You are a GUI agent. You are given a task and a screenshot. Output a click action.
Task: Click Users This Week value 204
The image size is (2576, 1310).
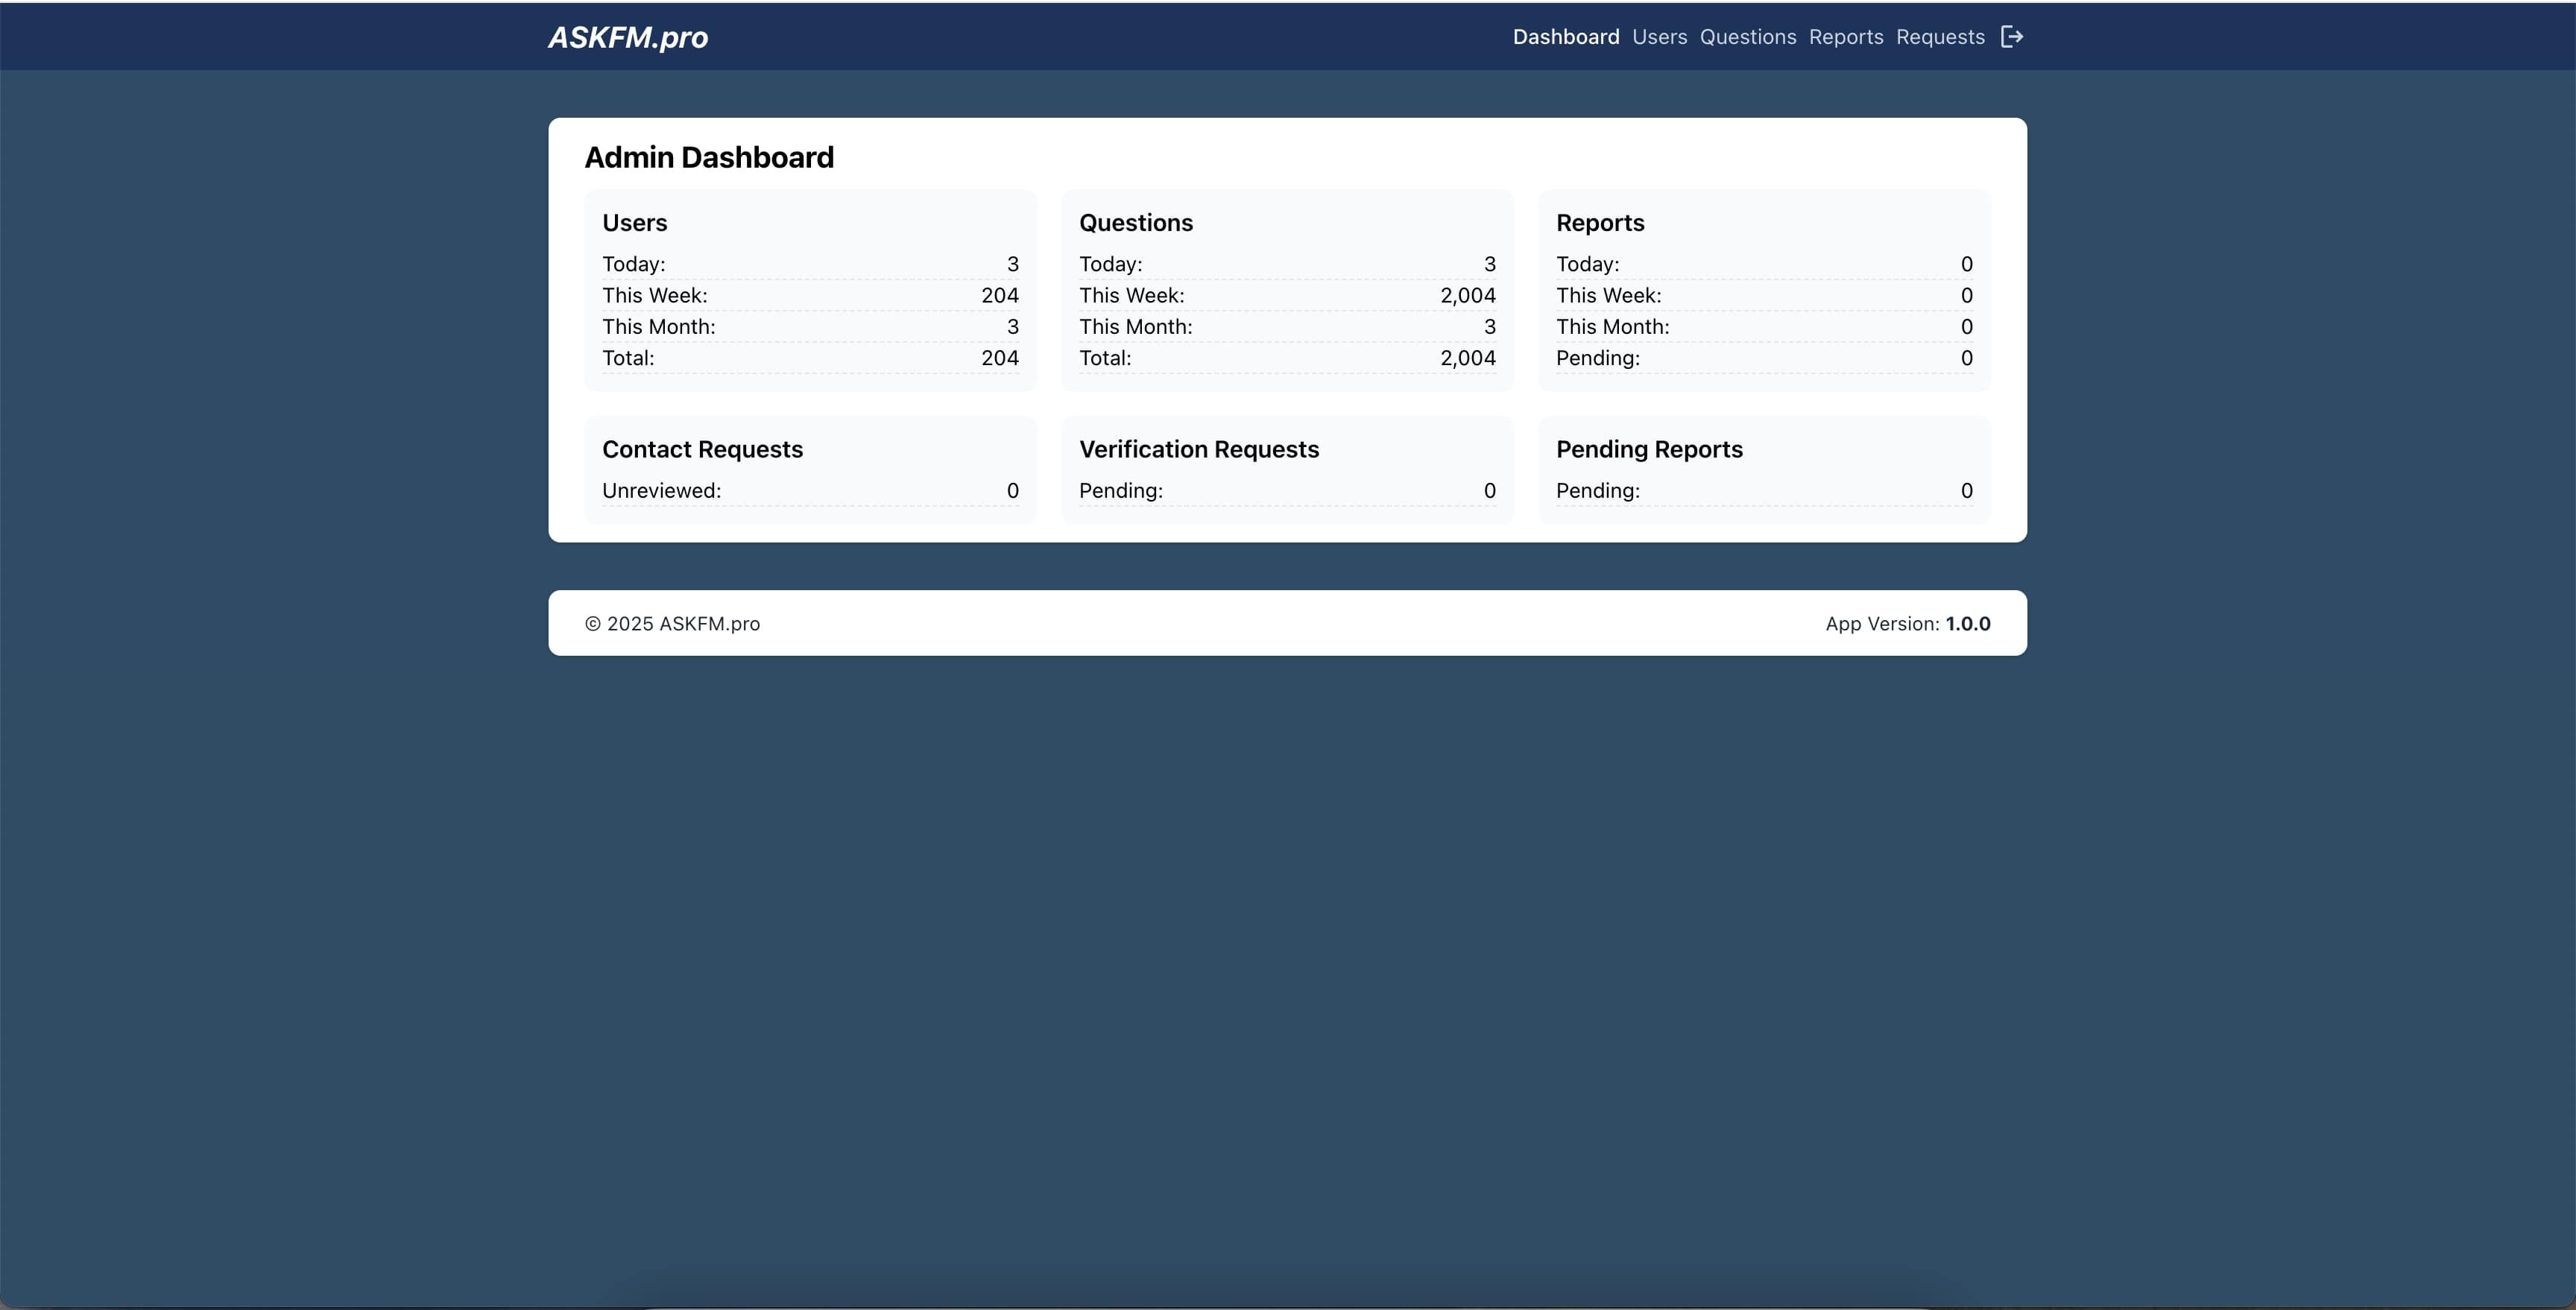coord(999,295)
